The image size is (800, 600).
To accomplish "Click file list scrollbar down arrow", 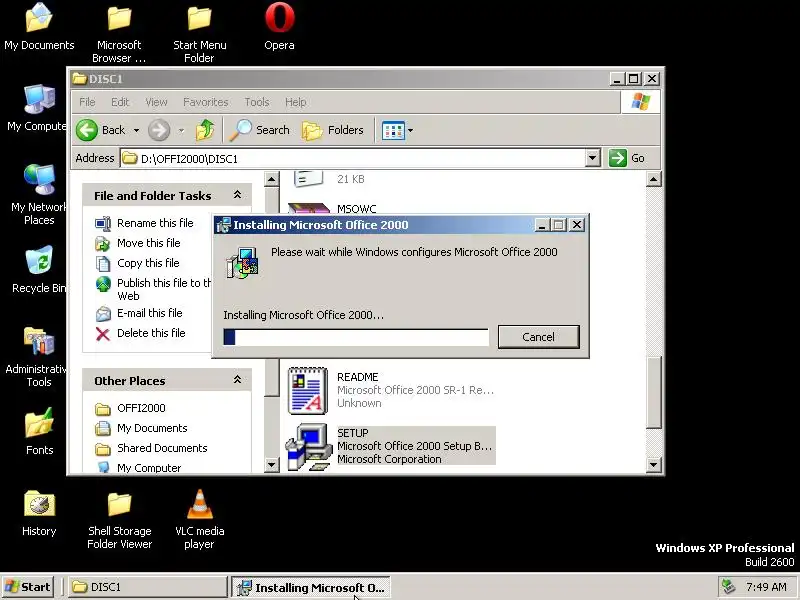I will coord(654,464).
